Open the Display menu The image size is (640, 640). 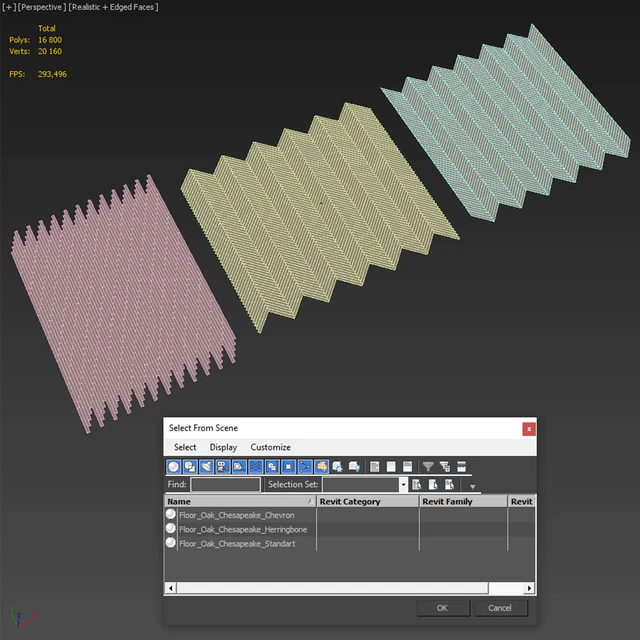[x=223, y=447]
